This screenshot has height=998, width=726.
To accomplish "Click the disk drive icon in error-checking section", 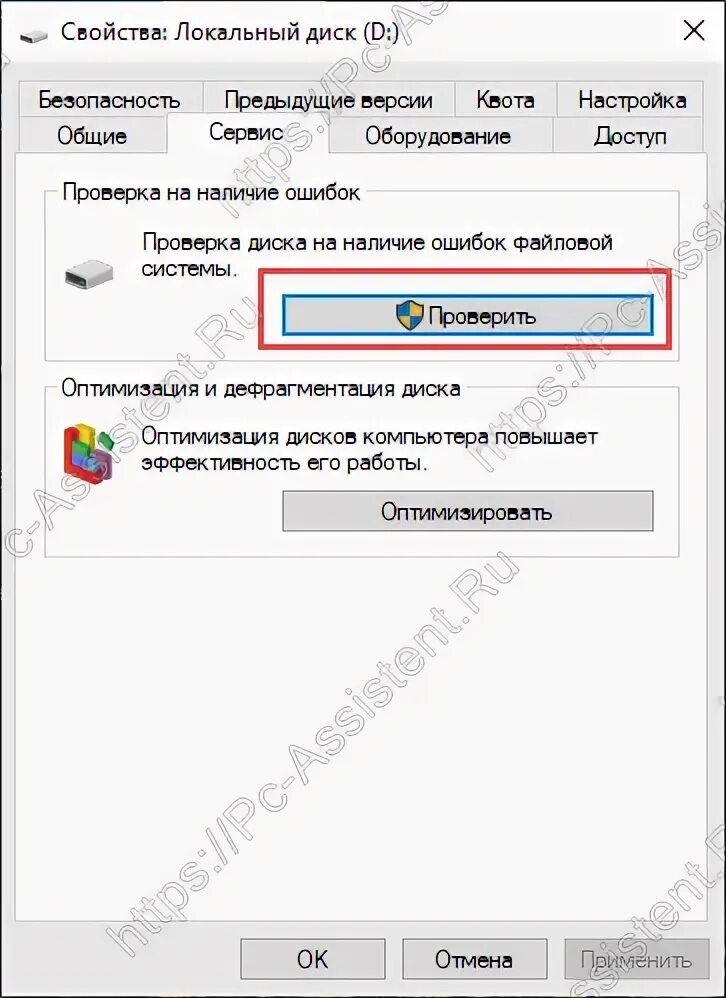I will (88, 274).
